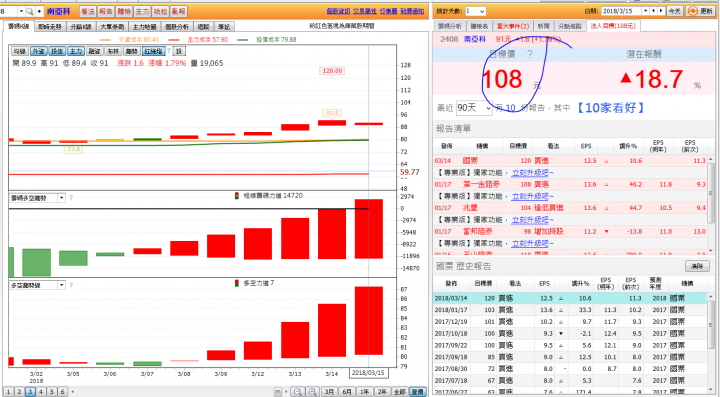Click the zoom in magnifier icon
This screenshot has height=397, width=720.
313,392
